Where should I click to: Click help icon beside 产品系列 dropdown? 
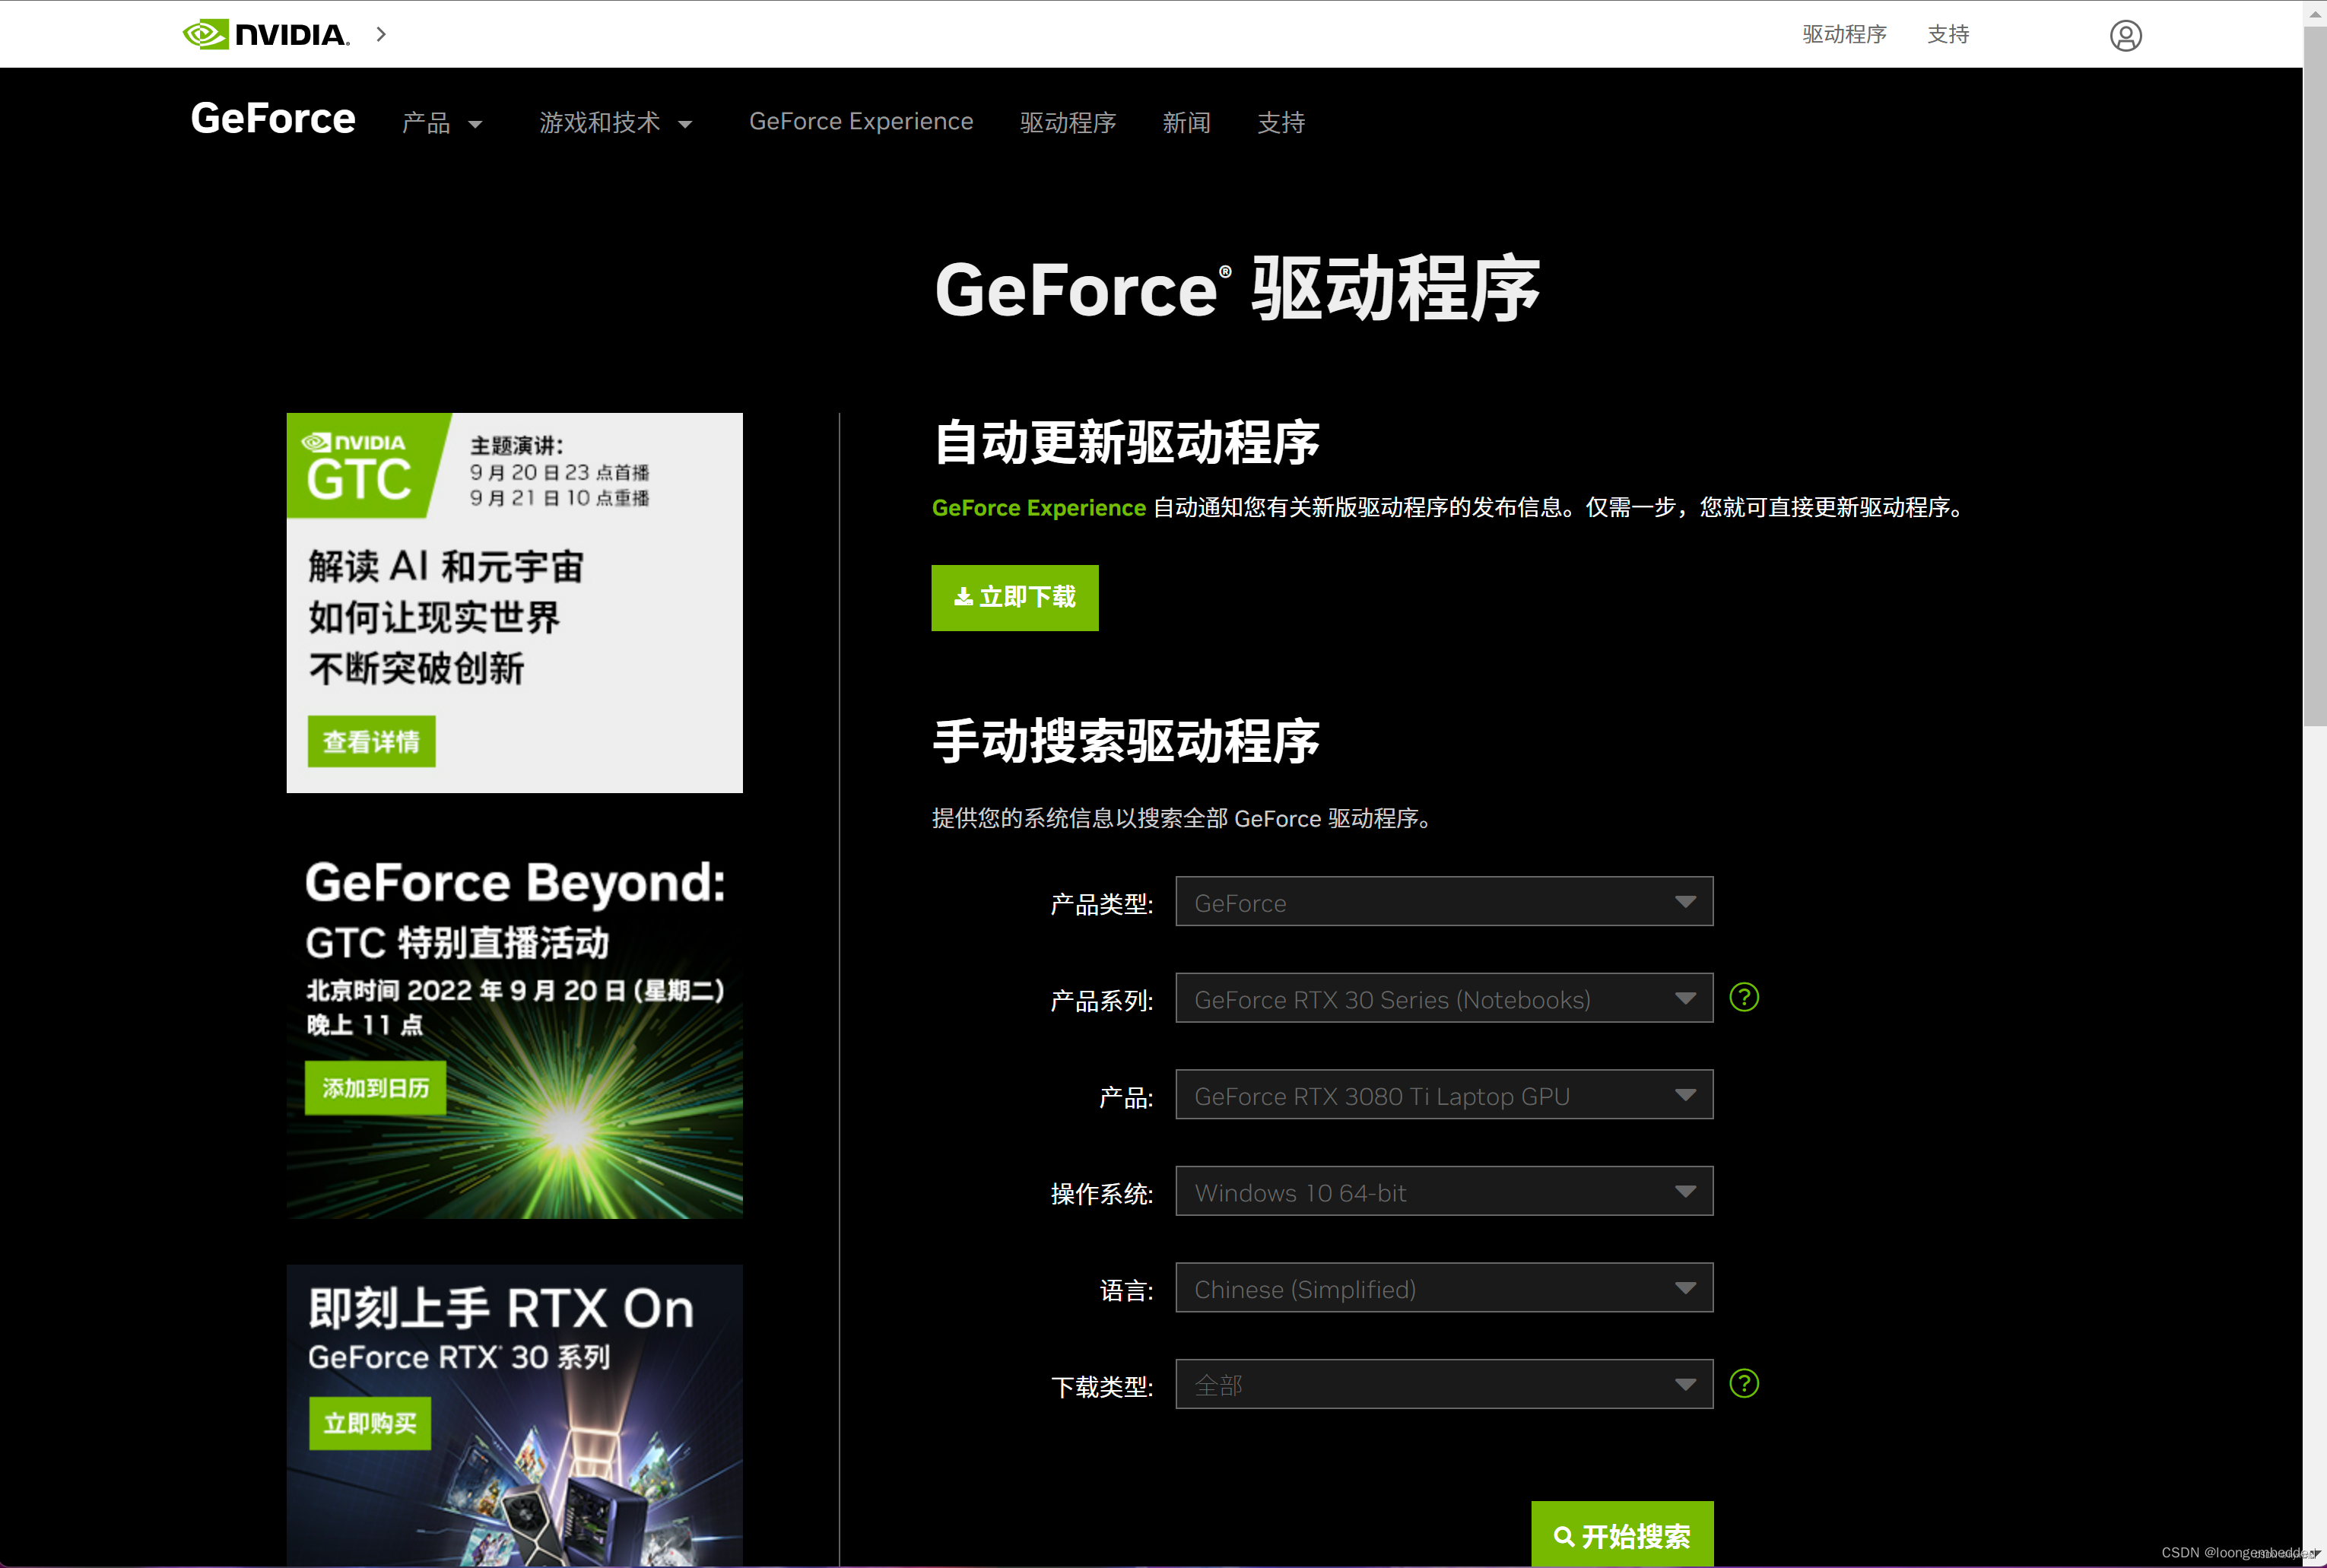coord(1744,997)
